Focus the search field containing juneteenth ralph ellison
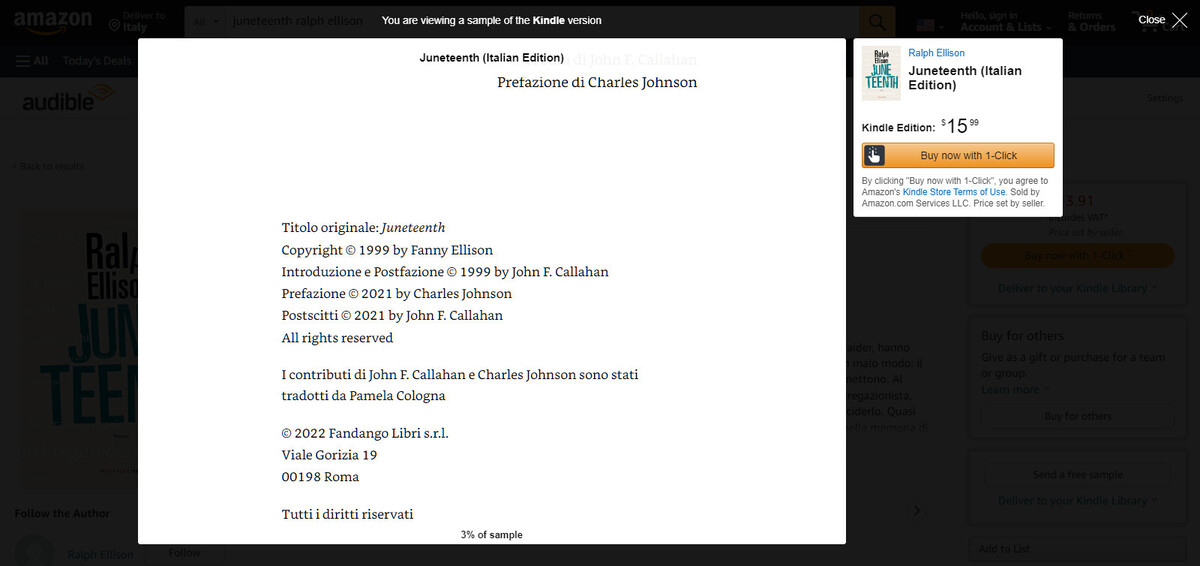 pyautogui.click(x=540, y=21)
